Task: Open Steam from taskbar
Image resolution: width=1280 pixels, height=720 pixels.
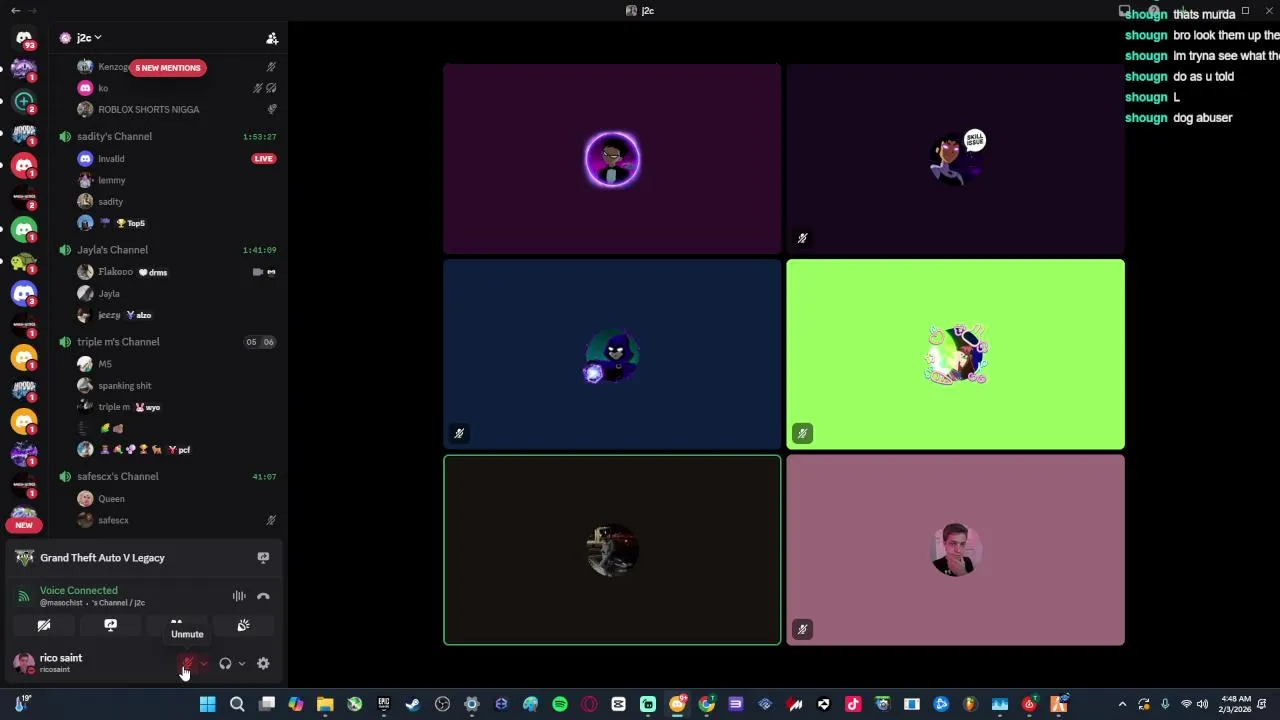Action: coord(412,704)
